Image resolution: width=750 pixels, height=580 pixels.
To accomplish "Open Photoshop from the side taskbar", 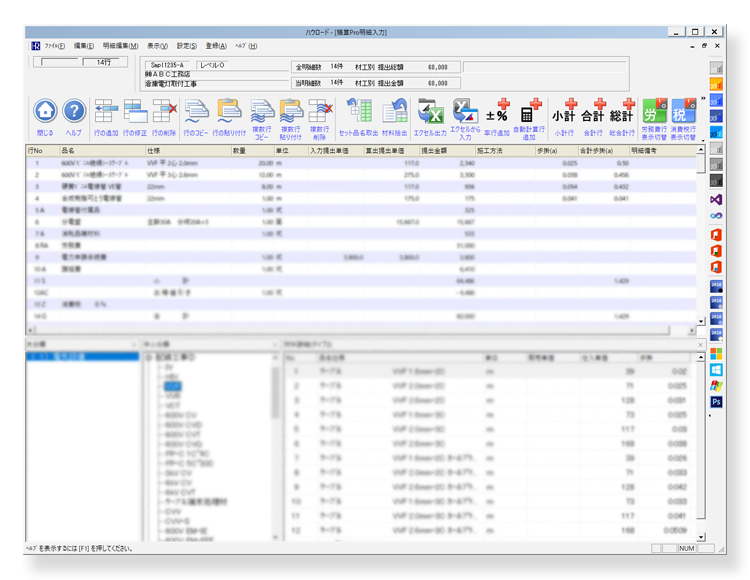I will pyautogui.click(x=716, y=402).
